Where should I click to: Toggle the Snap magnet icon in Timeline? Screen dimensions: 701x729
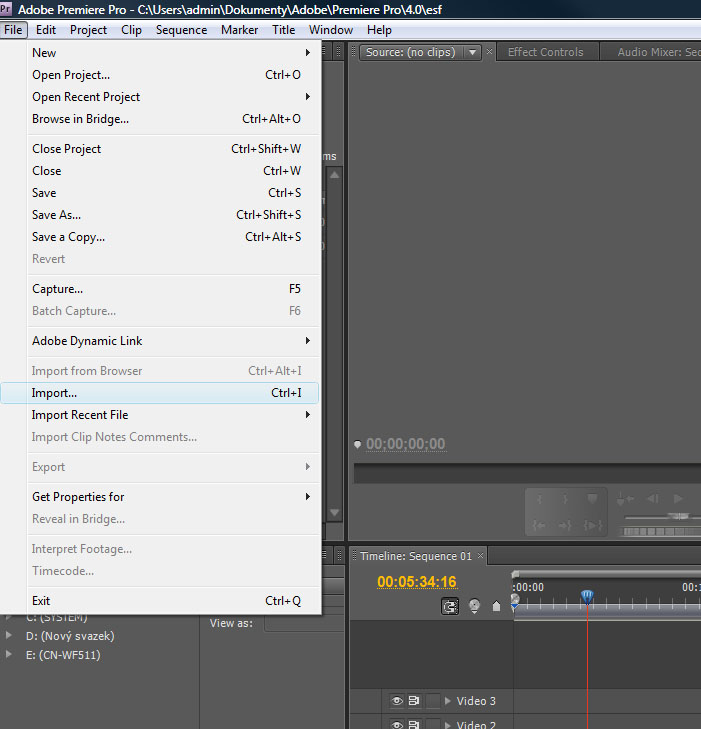tap(450, 606)
